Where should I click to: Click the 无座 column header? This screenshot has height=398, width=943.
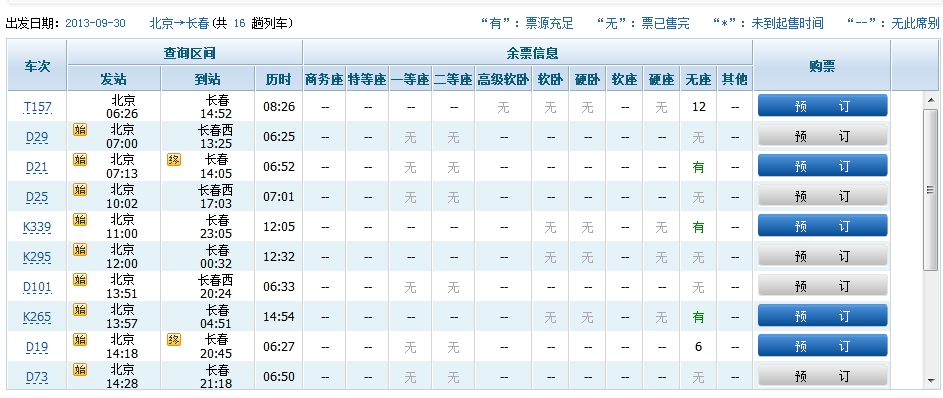coord(698,79)
